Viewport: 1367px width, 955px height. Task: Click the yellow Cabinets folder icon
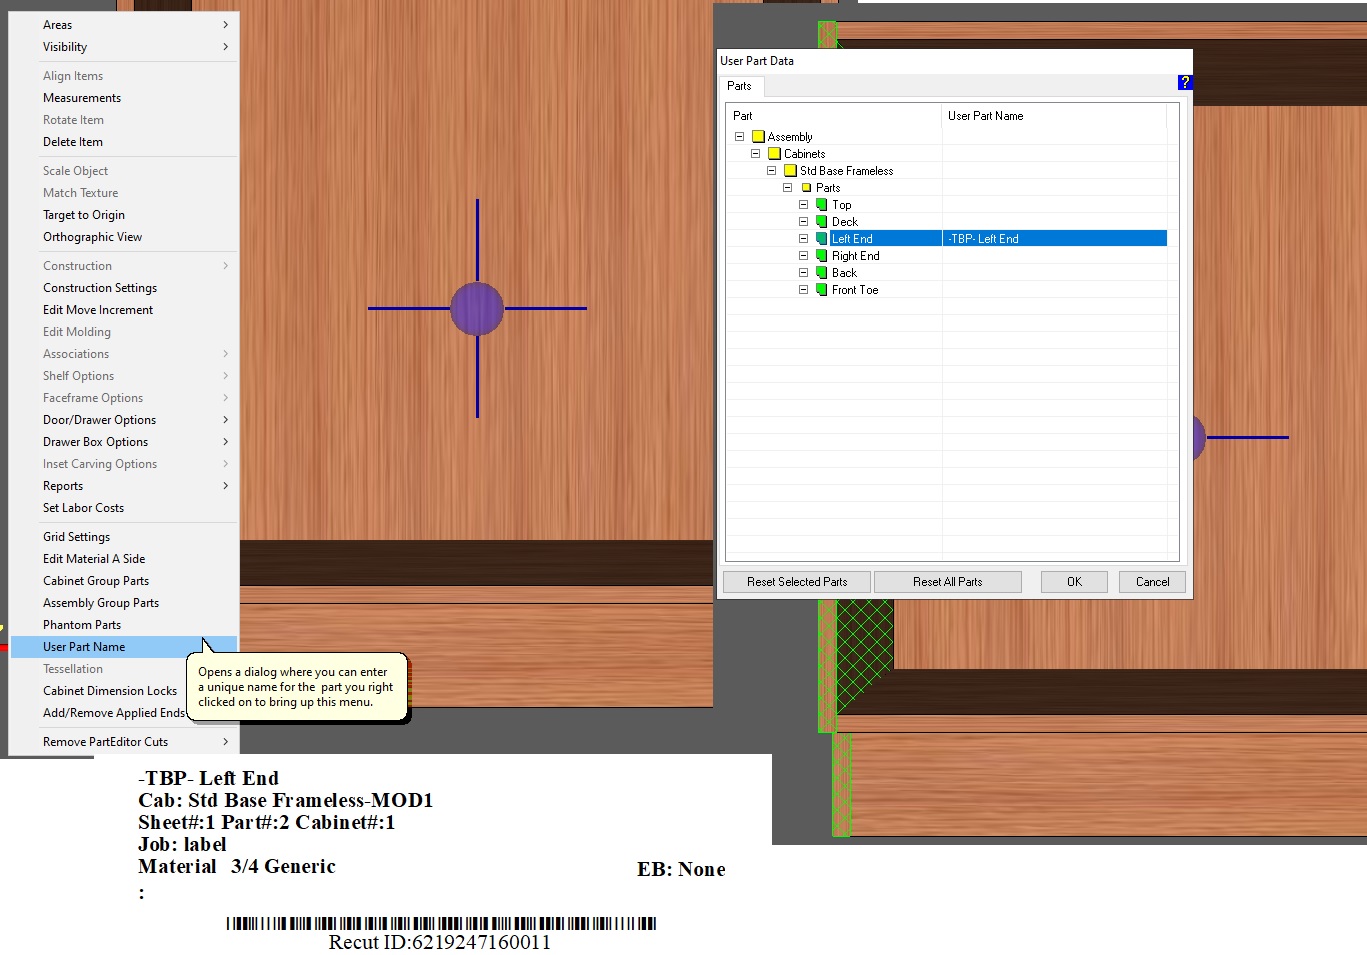774,154
